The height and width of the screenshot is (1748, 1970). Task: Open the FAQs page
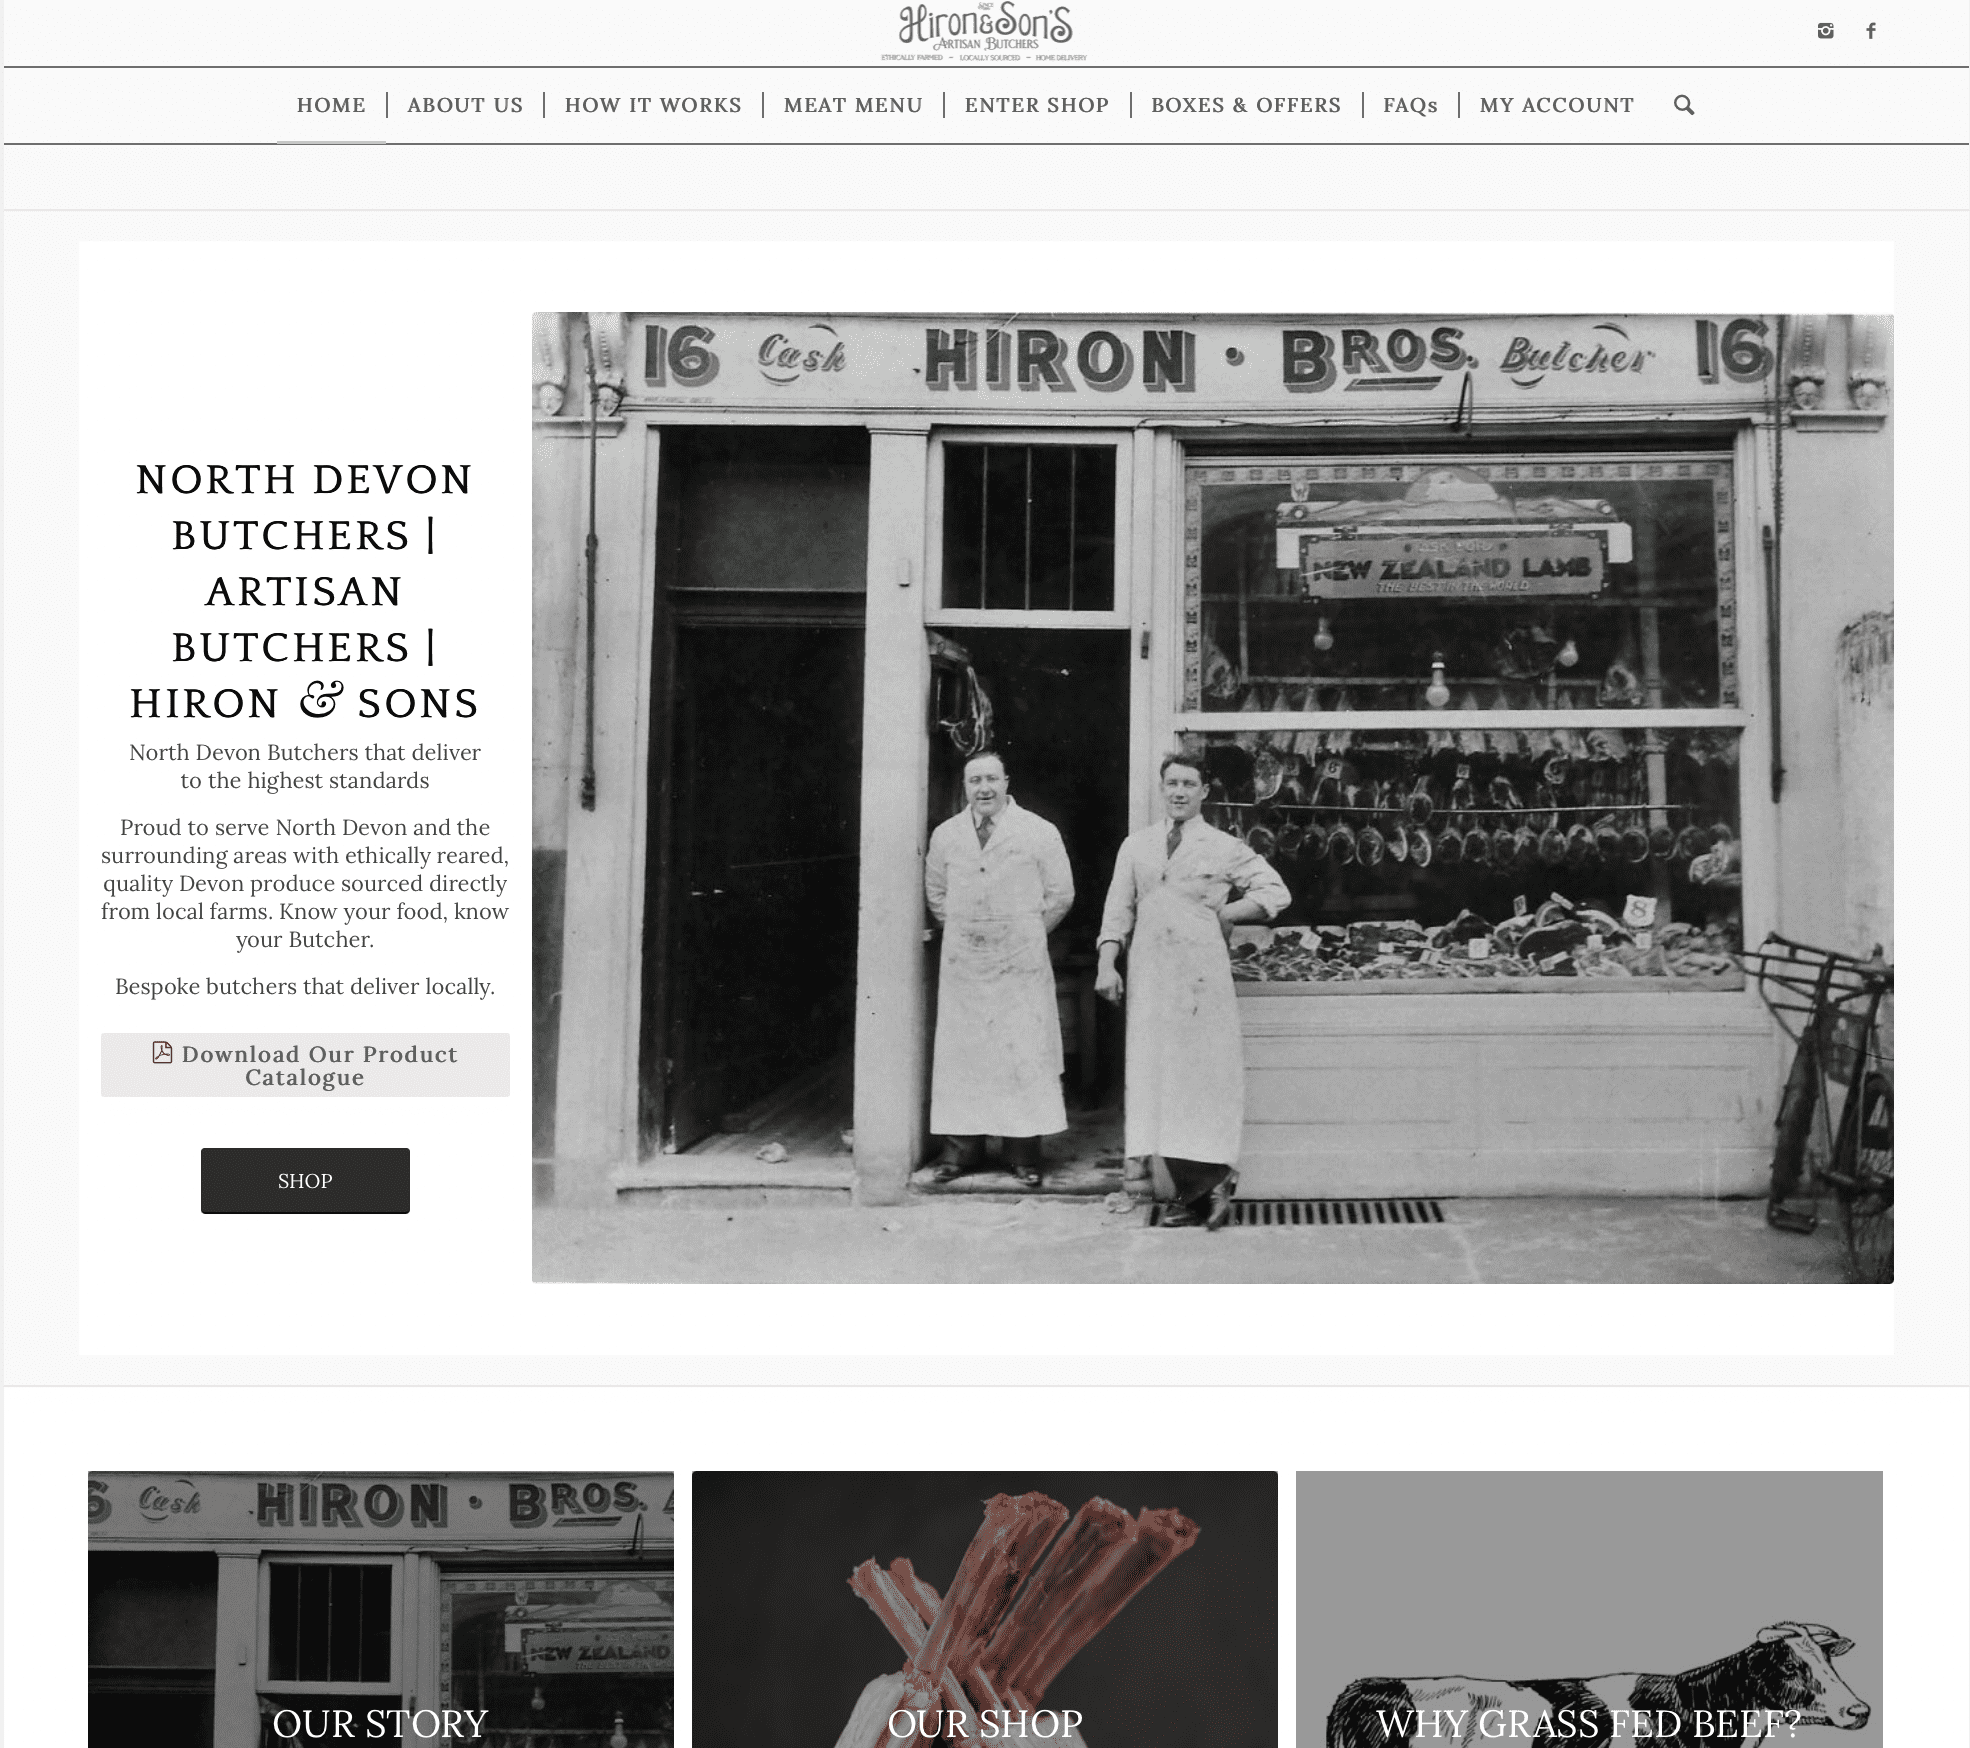click(x=1410, y=105)
